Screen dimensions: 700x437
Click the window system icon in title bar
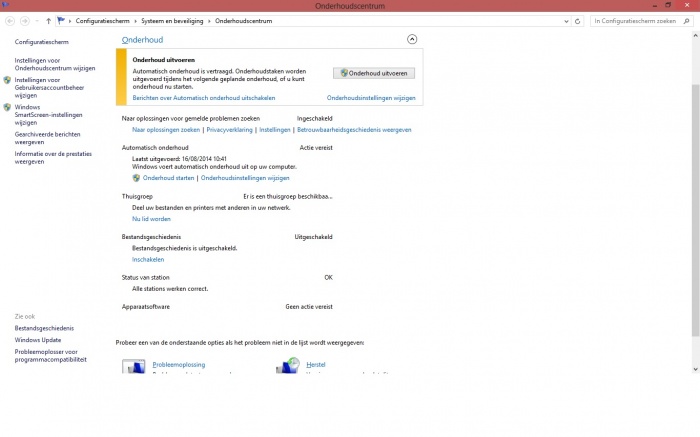tap(5, 5)
